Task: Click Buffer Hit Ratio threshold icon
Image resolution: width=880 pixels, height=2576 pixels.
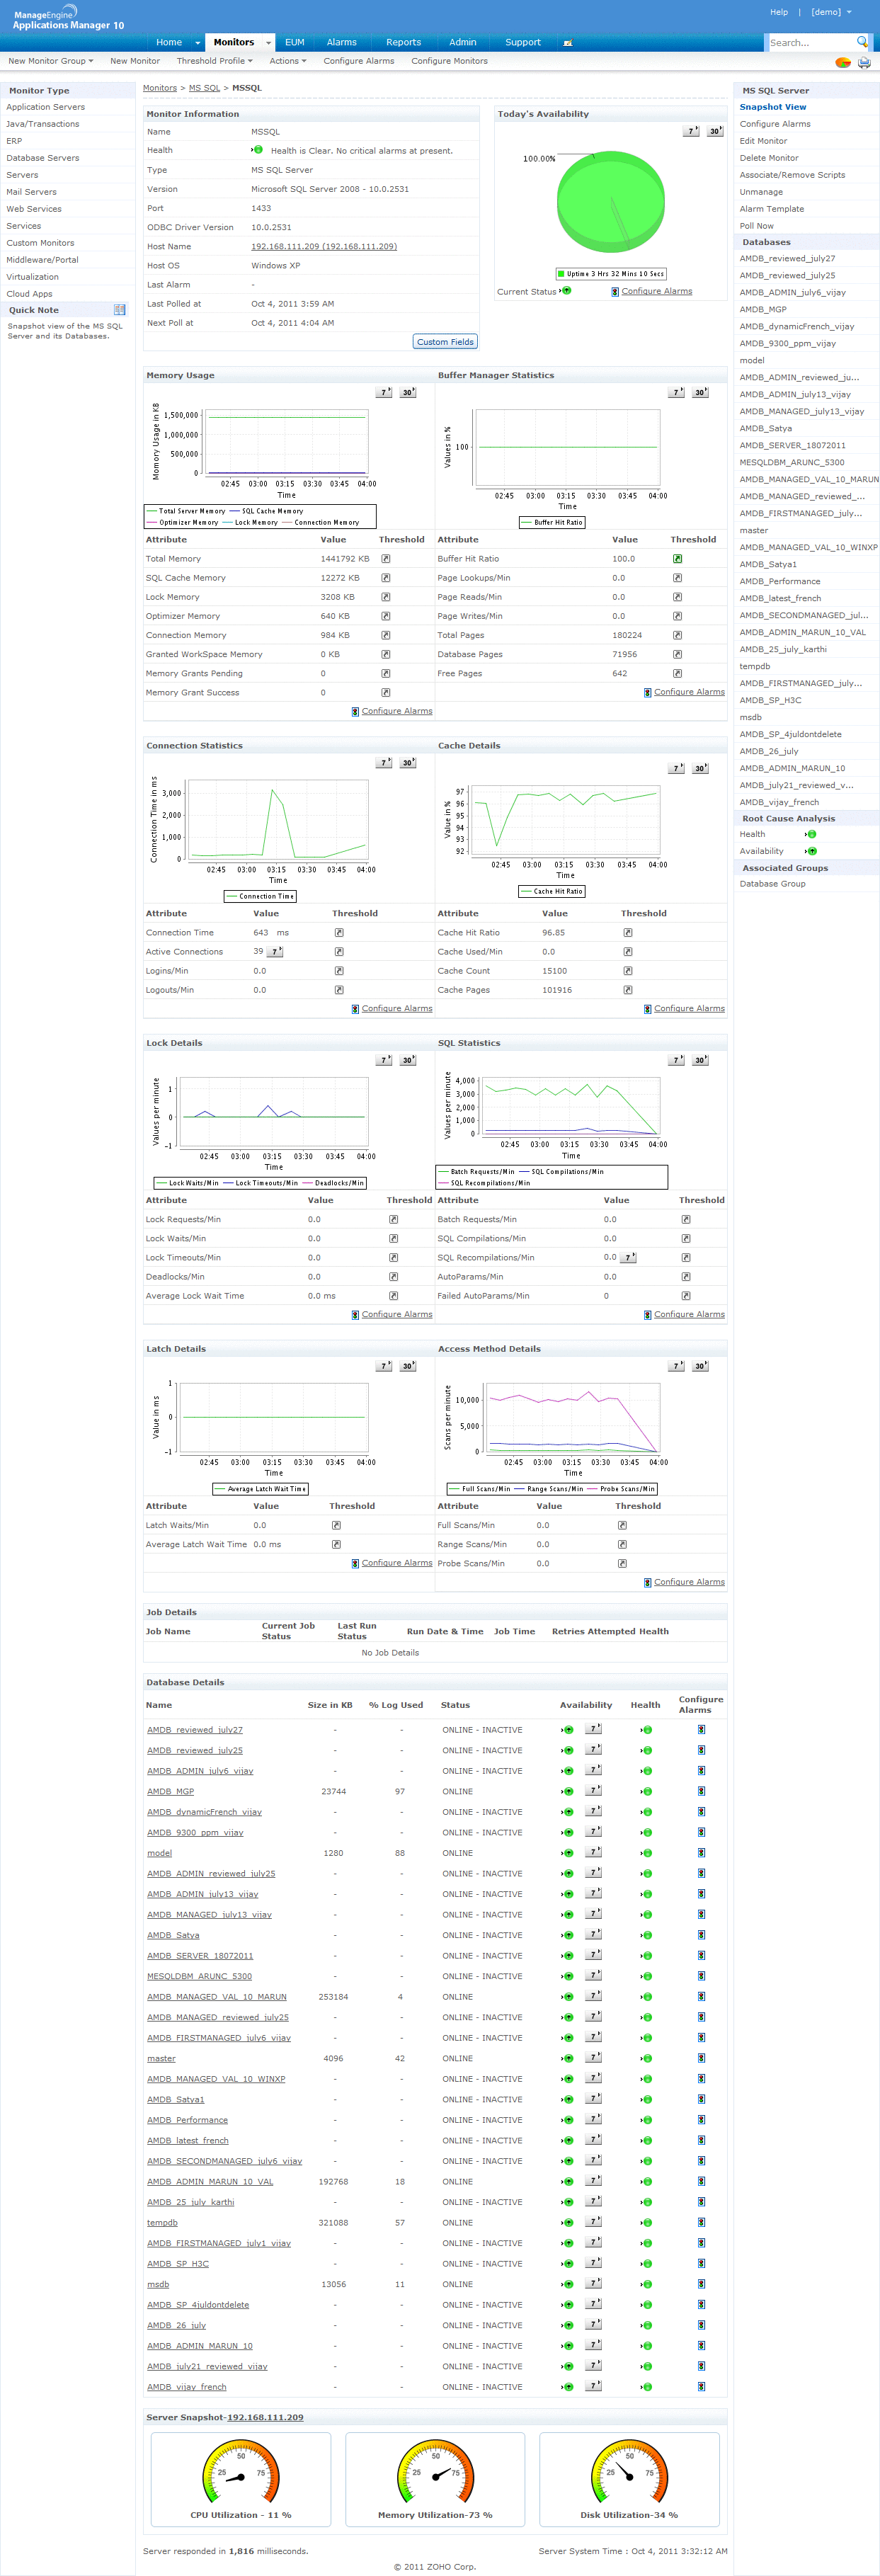Action: tap(677, 559)
